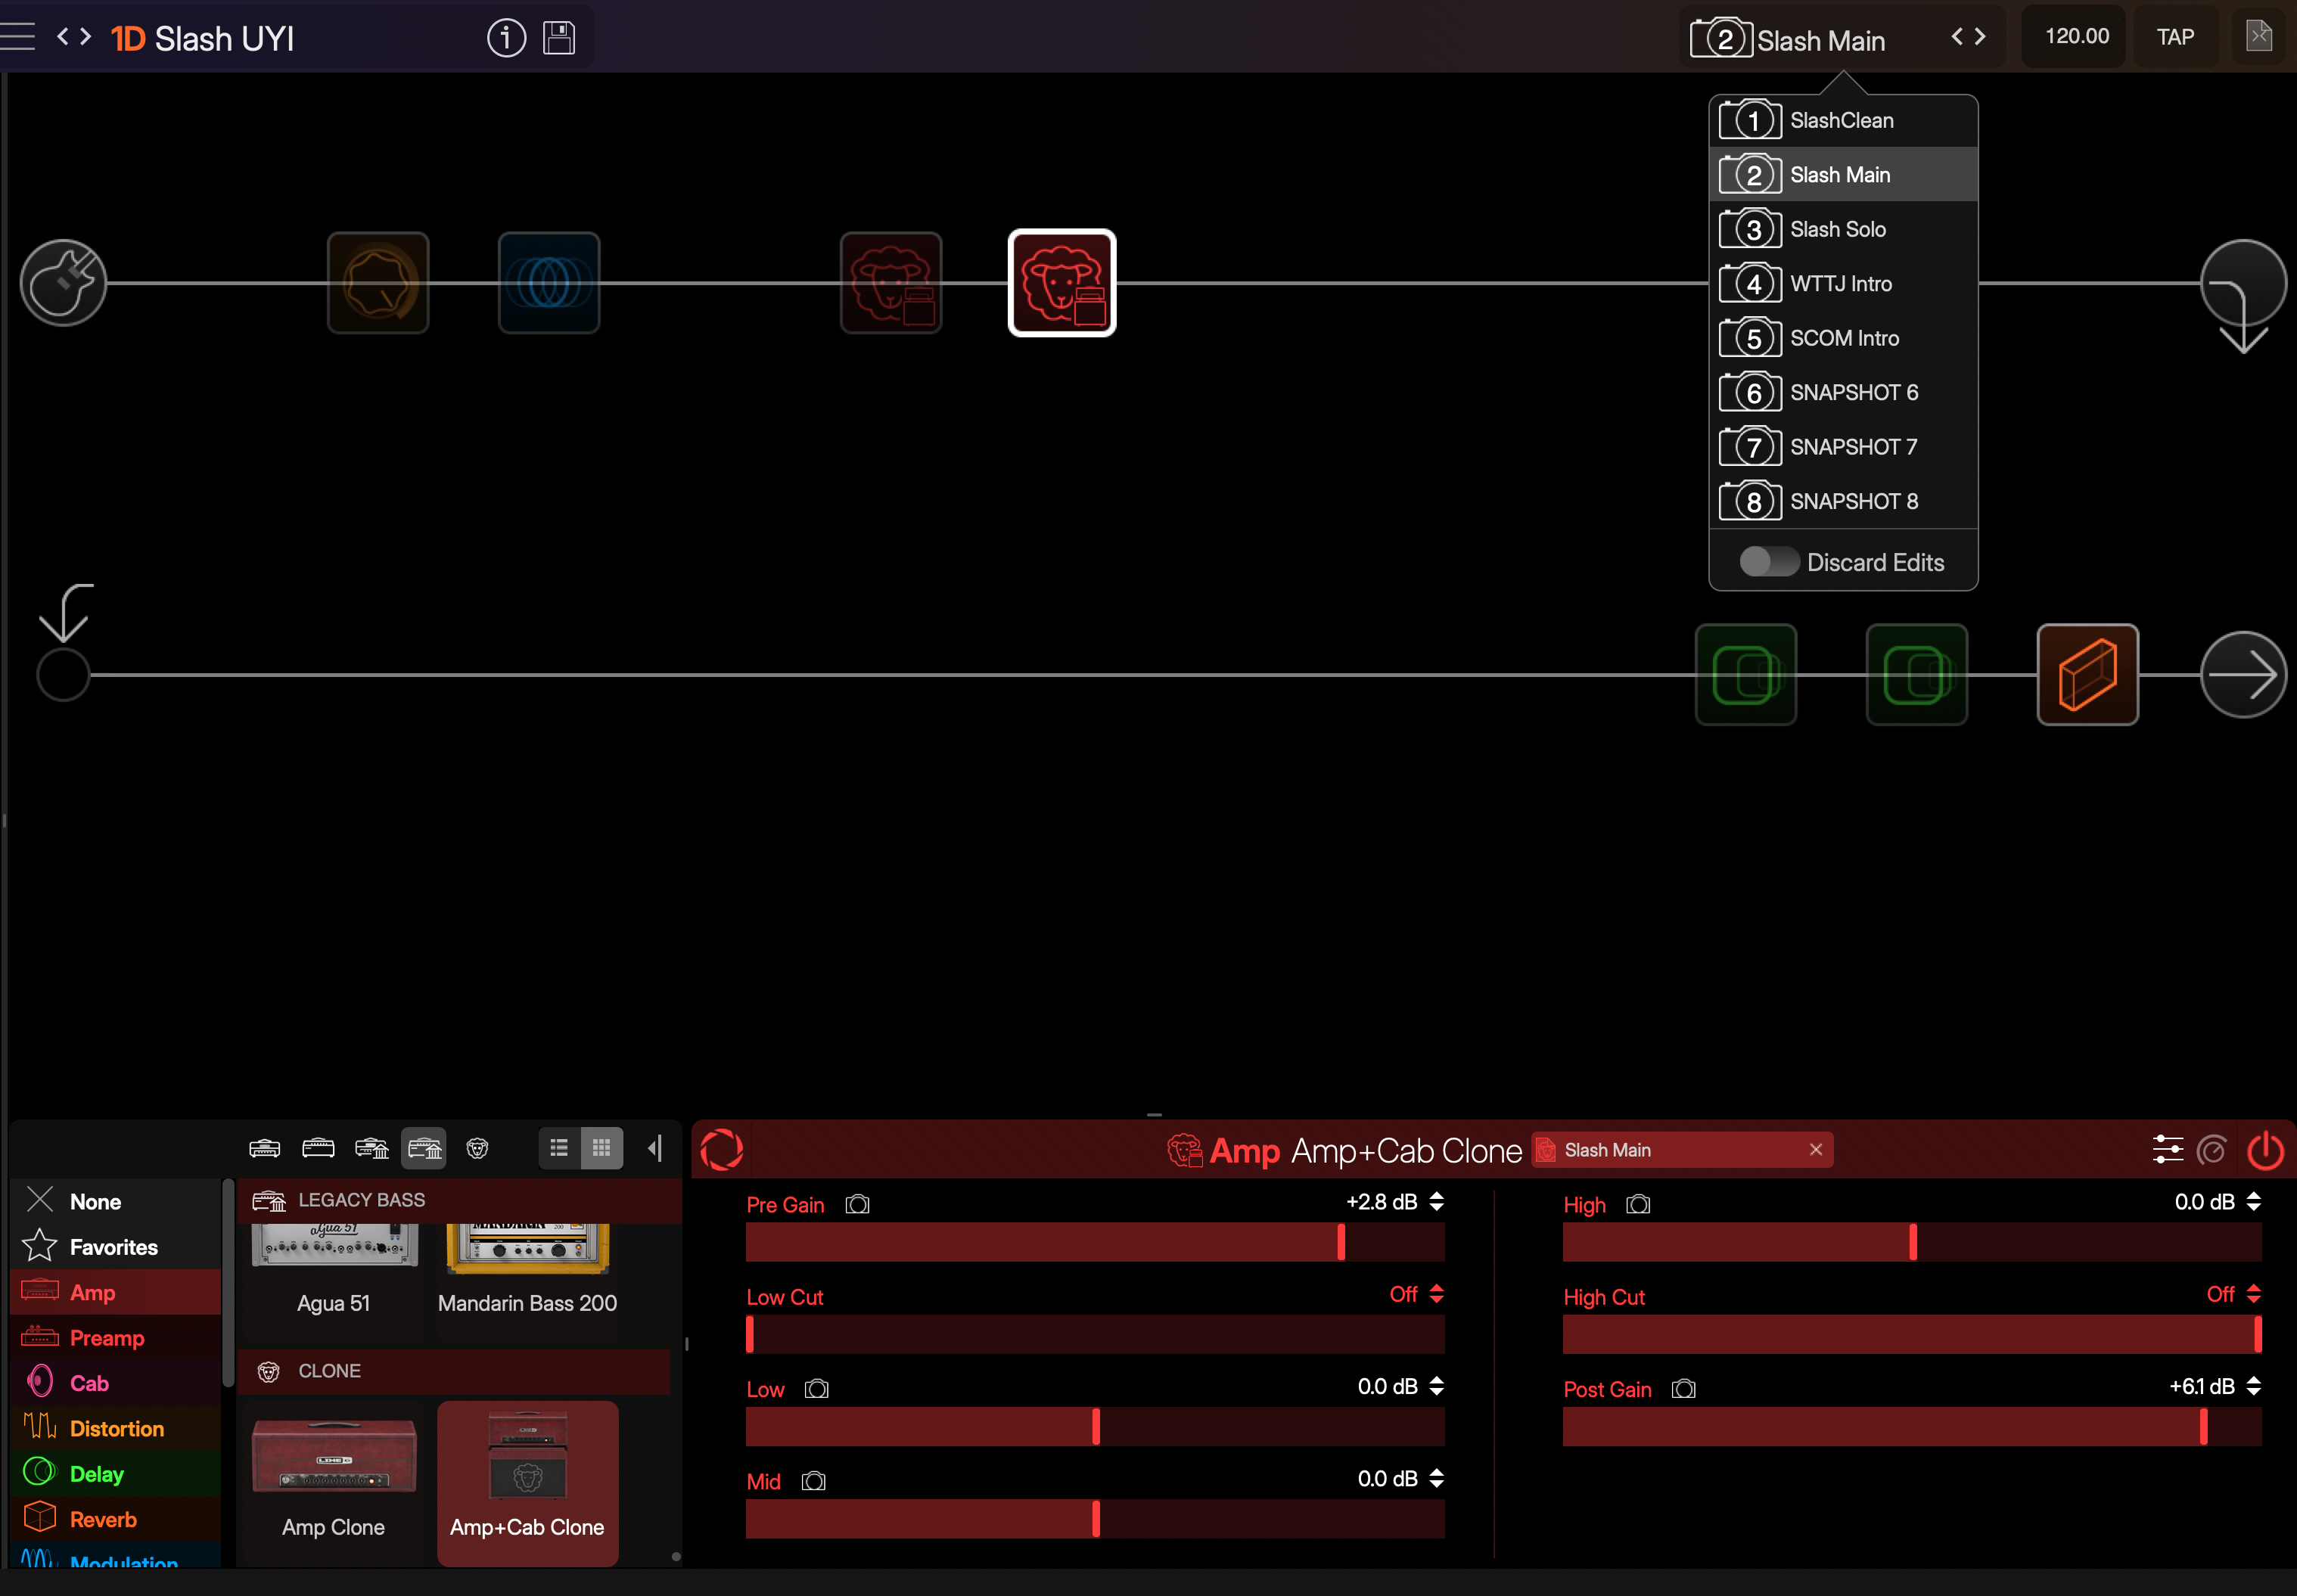Adjust the High Cut value stepper
Image resolution: width=2297 pixels, height=1596 pixels.
pos(2254,1294)
